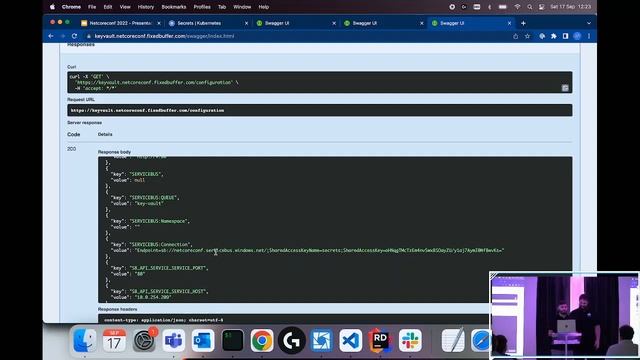Image resolution: width=640 pixels, height=360 pixels.
Task: Close the Netcoreconf 2022 tab
Action: (x=159, y=23)
